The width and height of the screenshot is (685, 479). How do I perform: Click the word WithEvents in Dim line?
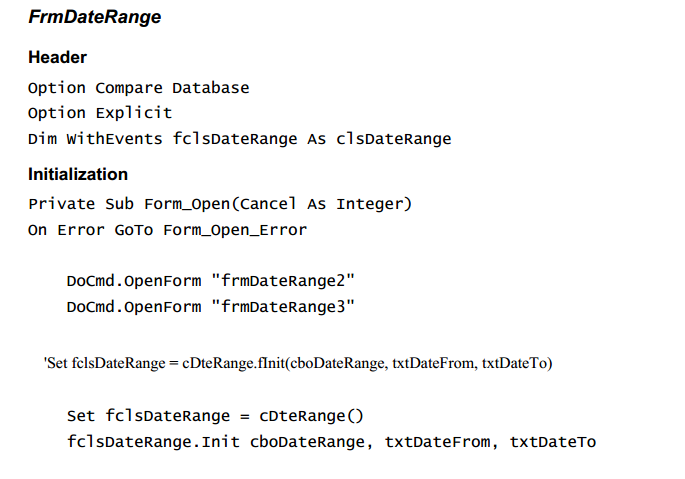coord(114,139)
